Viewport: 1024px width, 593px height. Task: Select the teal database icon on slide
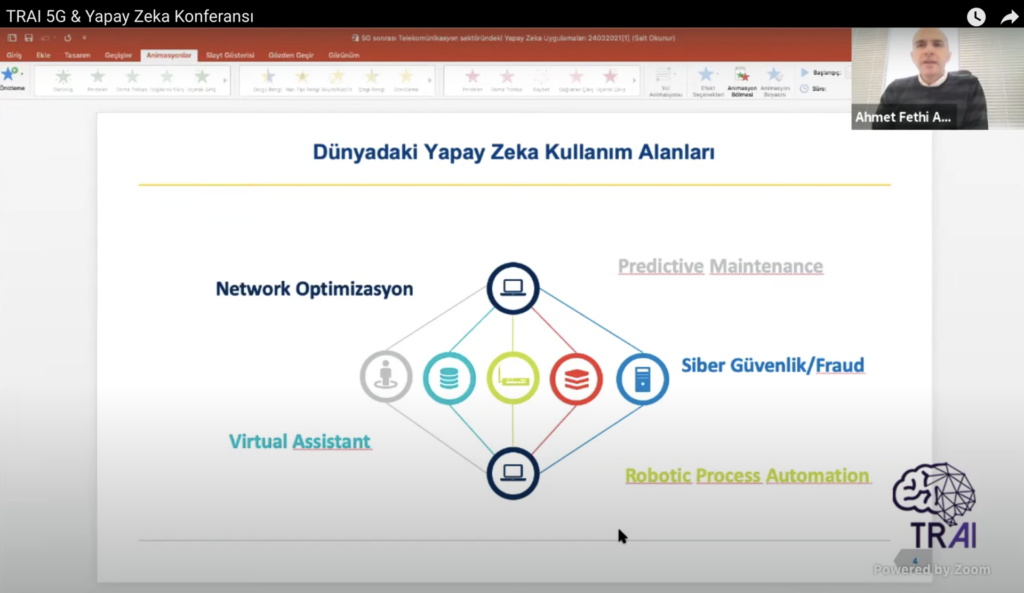(449, 379)
